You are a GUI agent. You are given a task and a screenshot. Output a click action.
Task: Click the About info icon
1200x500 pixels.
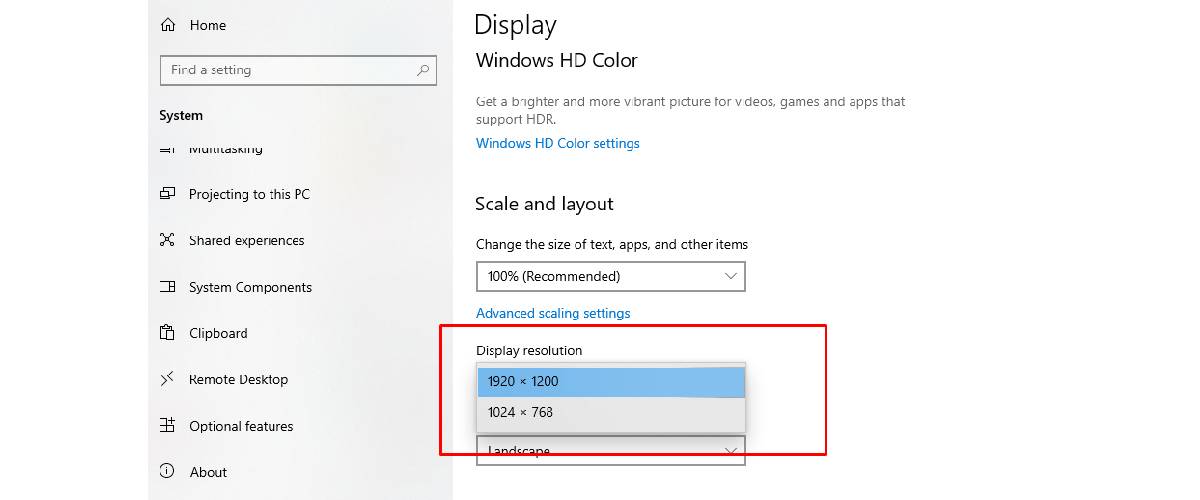tap(168, 472)
